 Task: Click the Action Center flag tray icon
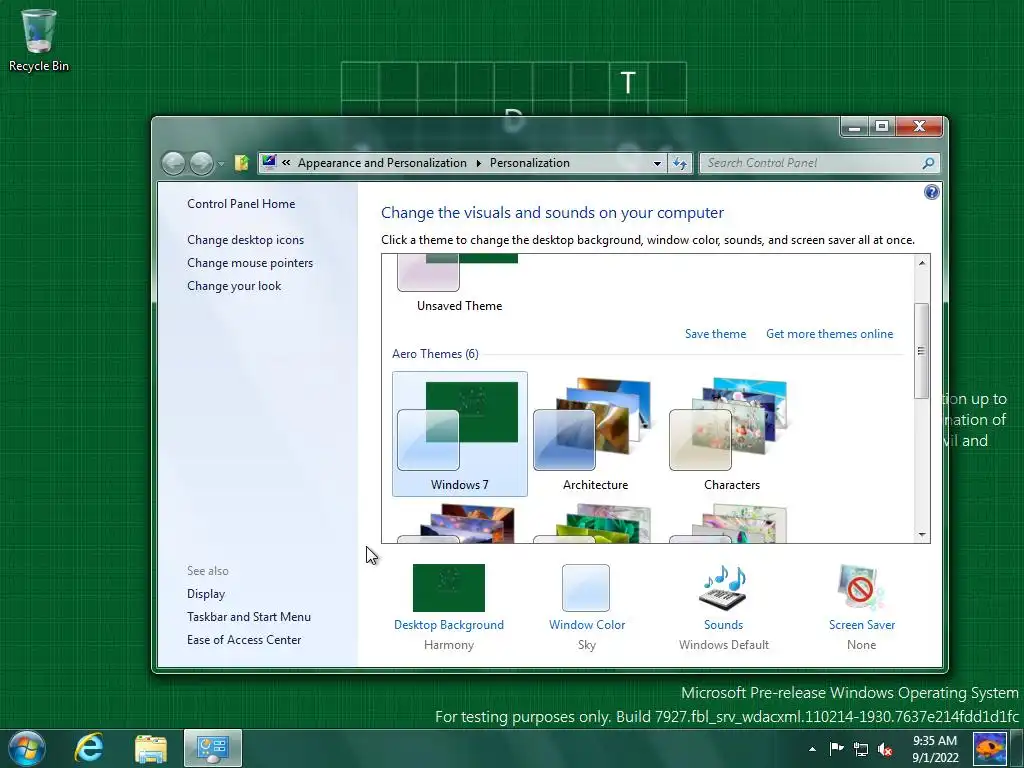[x=837, y=749]
